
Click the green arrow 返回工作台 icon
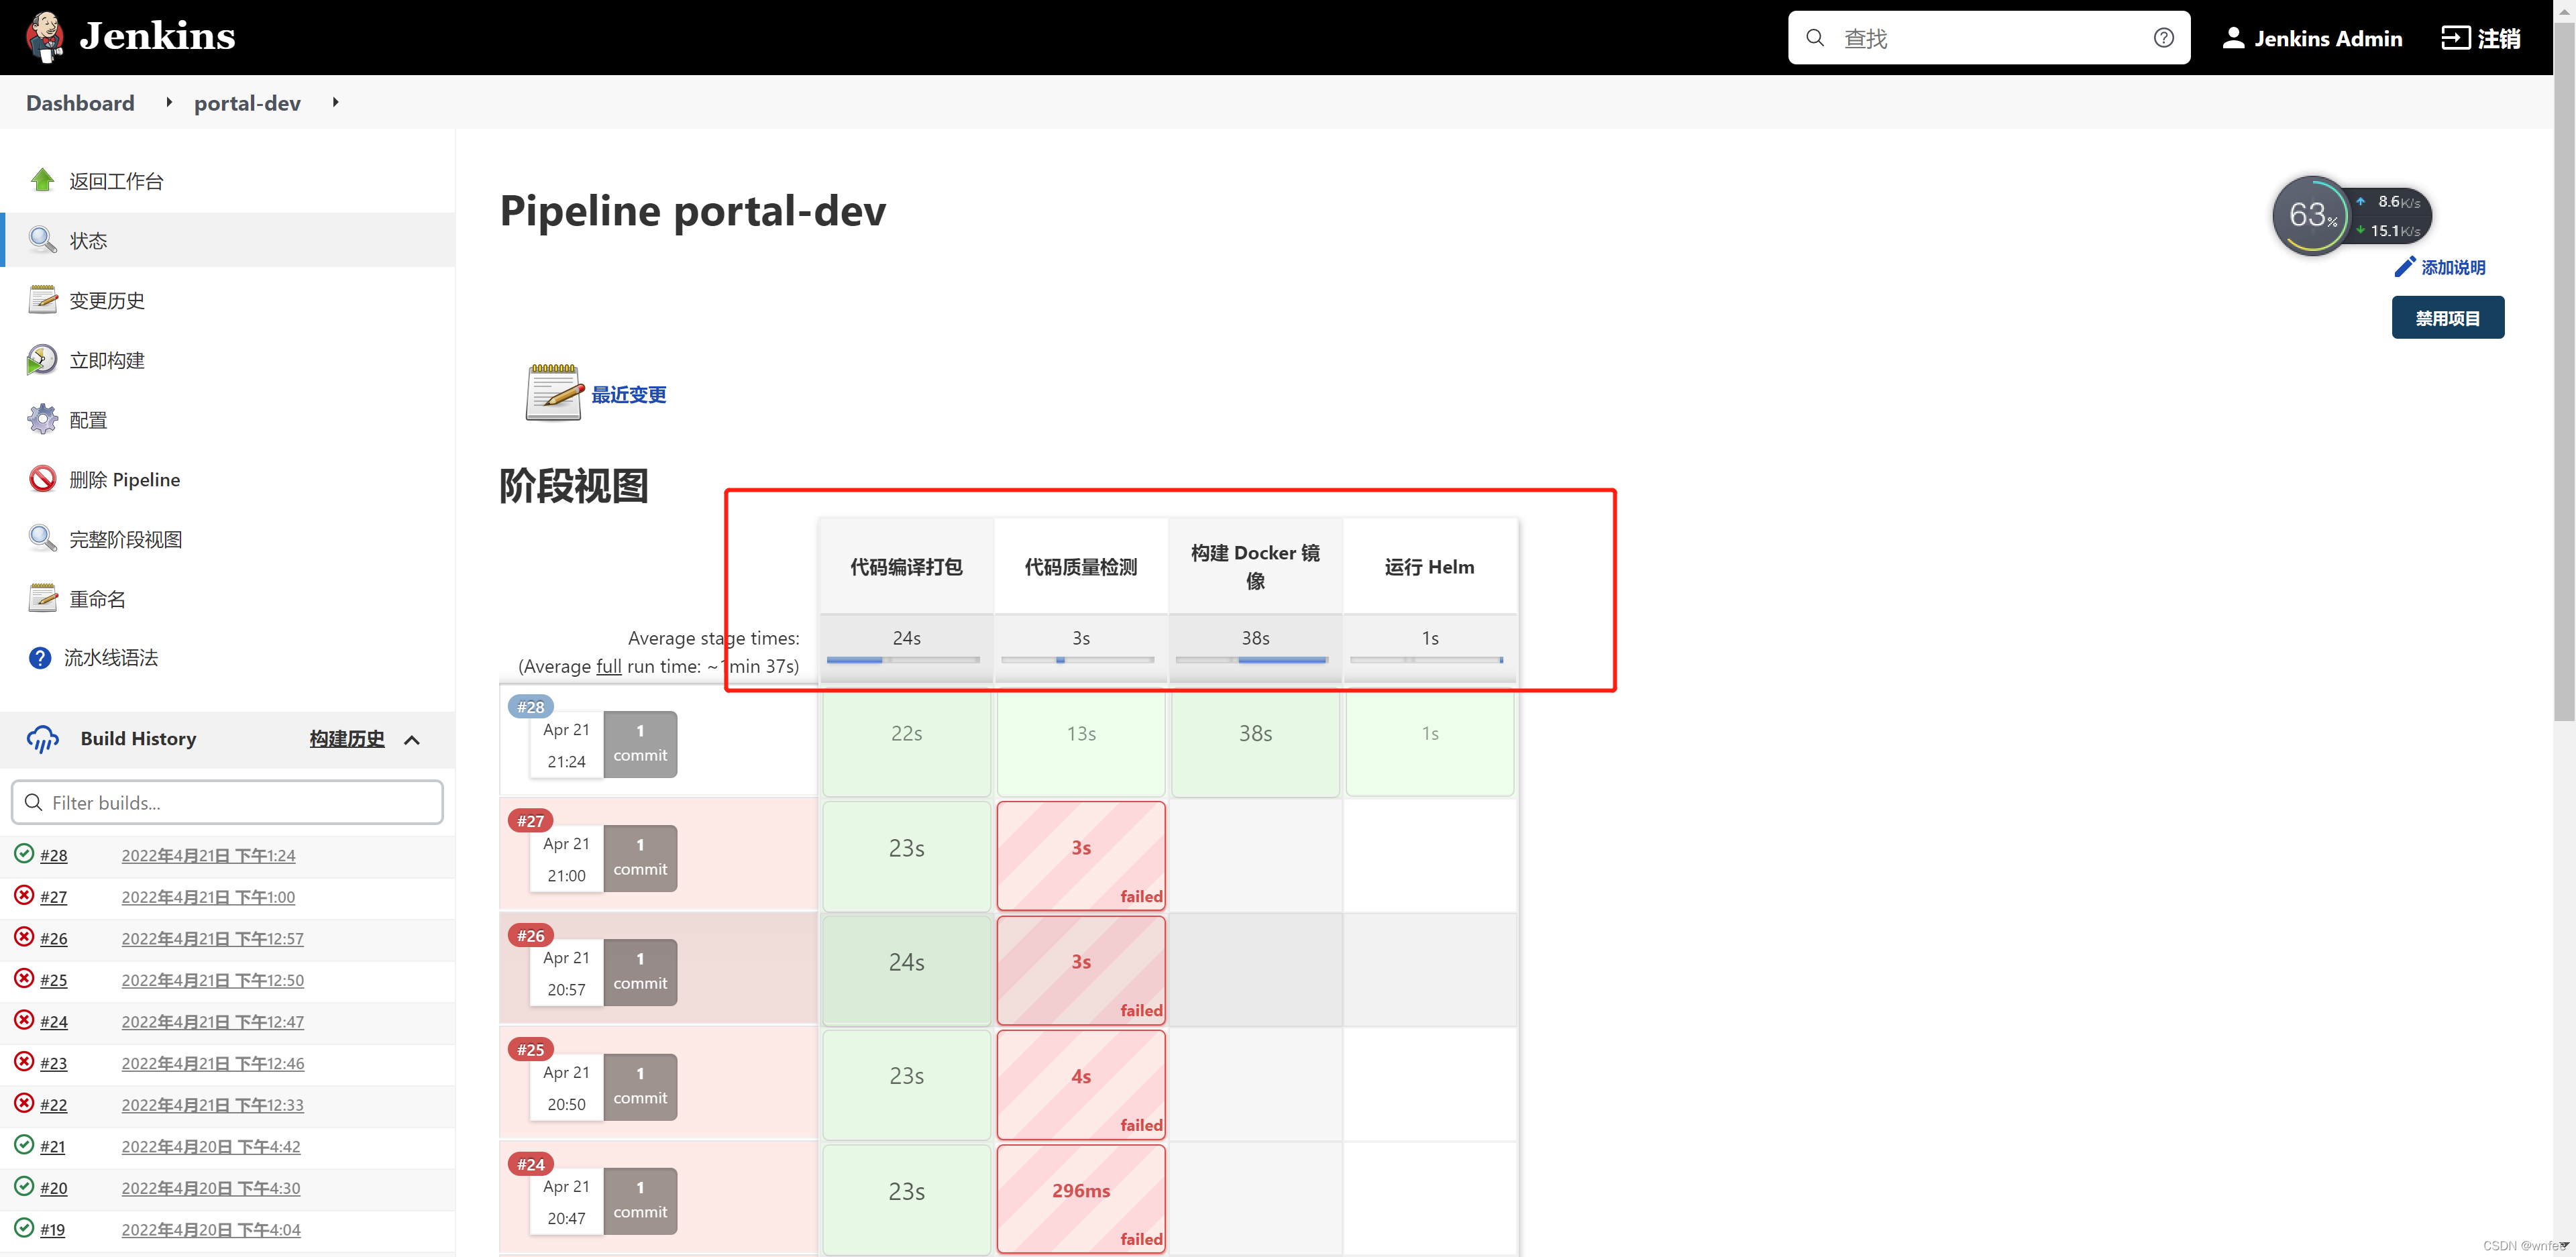(42, 180)
